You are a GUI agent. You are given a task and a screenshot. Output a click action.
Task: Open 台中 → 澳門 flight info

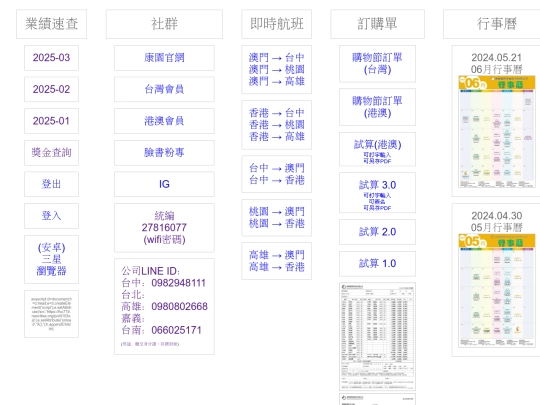277,168
